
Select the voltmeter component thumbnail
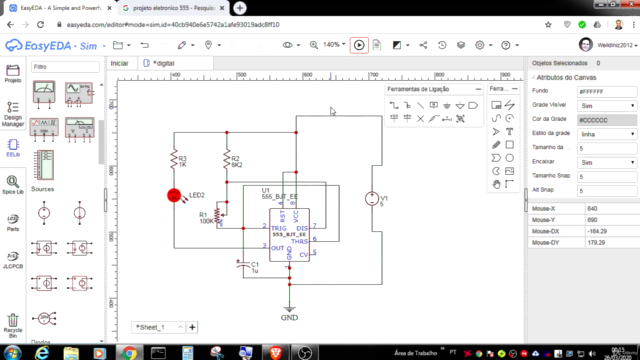(x=44, y=94)
